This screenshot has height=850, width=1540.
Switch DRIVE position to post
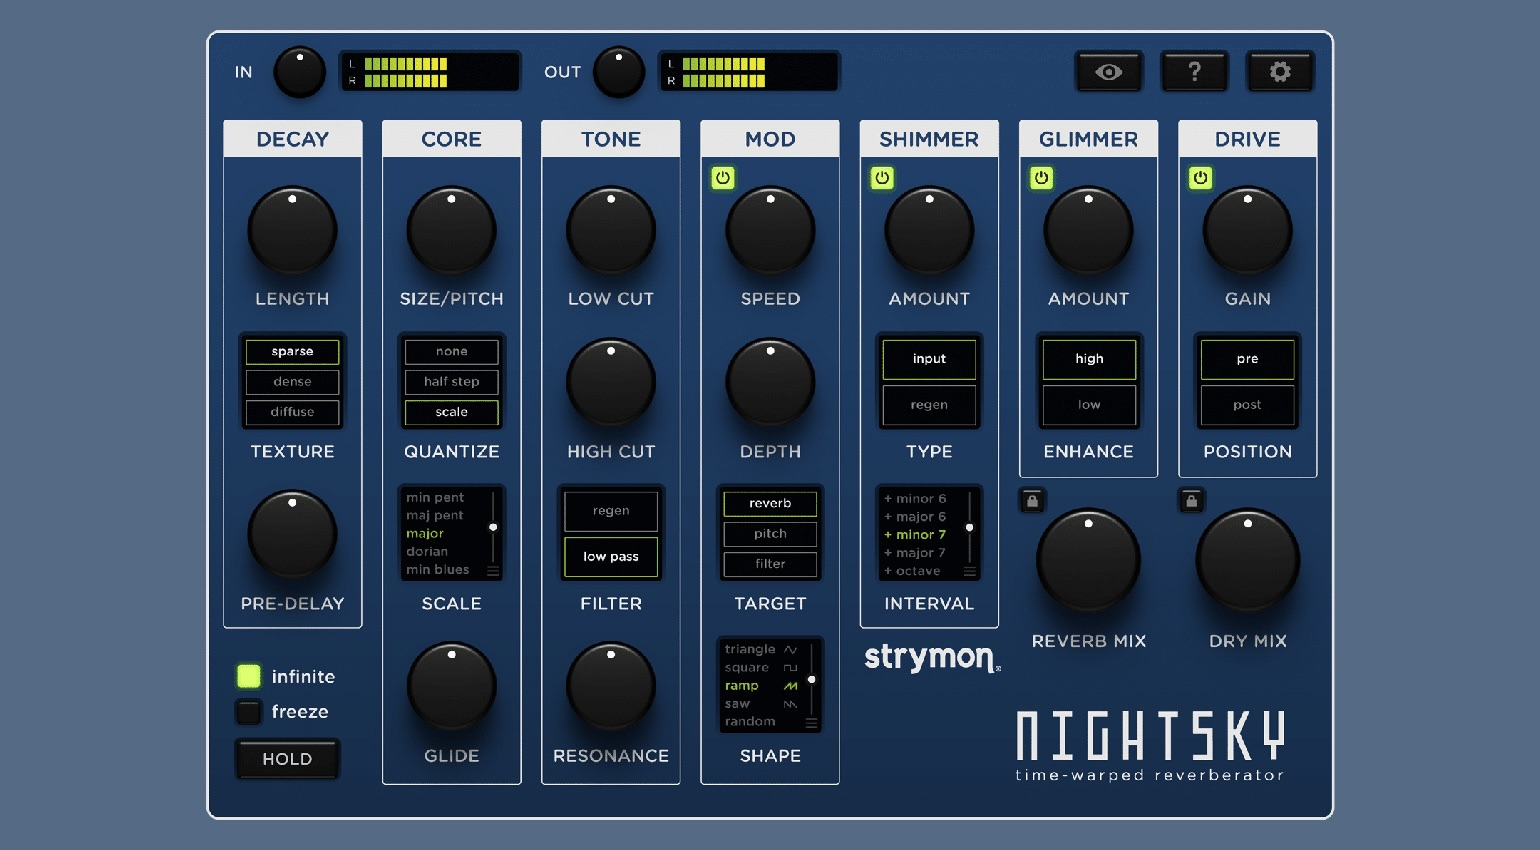click(1247, 405)
